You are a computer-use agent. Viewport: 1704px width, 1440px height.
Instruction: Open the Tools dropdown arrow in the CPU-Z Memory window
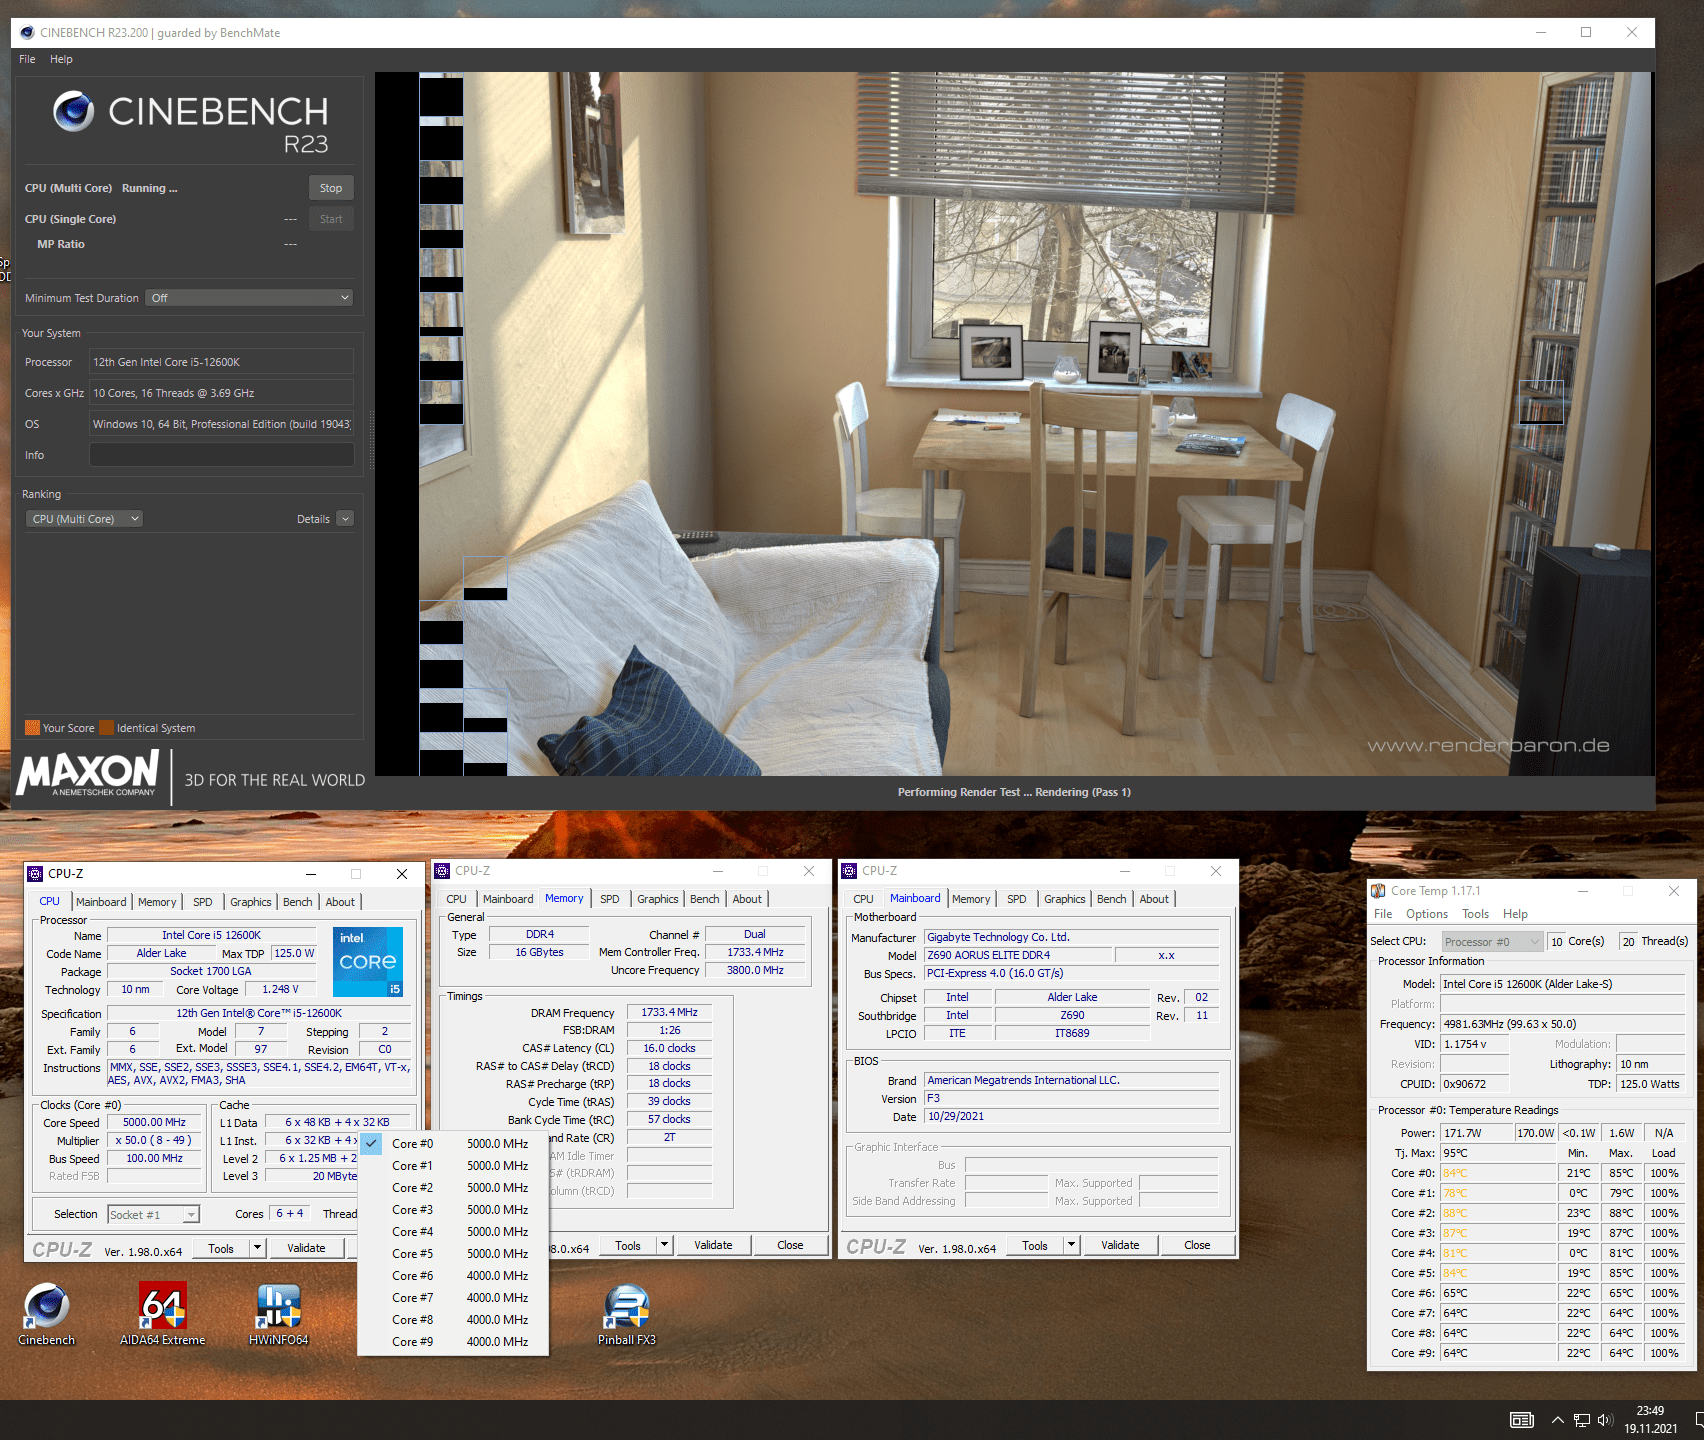pyautogui.click(x=664, y=1245)
